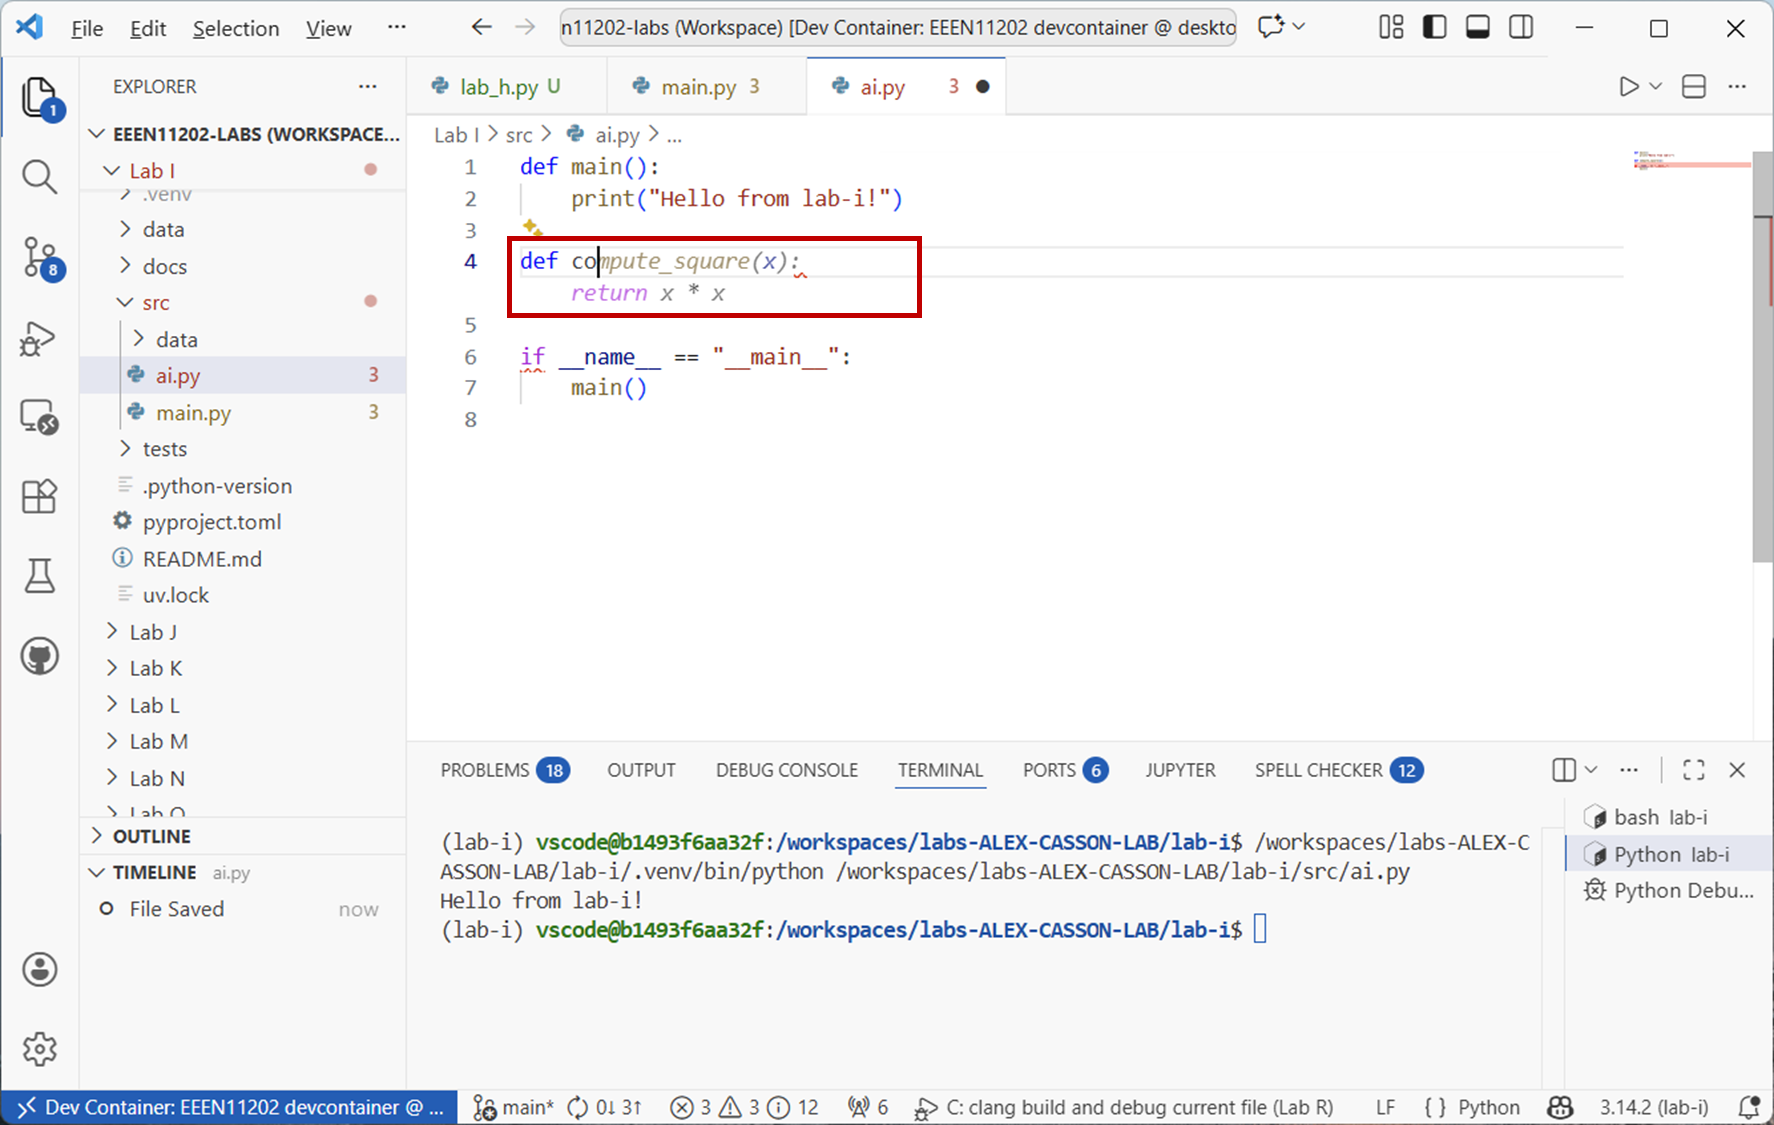The width and height of the screenshot is (1774, 1125).
Task: Switch to the PROBLEMS panel tab
Action: pyautogui.click(x=485, y=770)
